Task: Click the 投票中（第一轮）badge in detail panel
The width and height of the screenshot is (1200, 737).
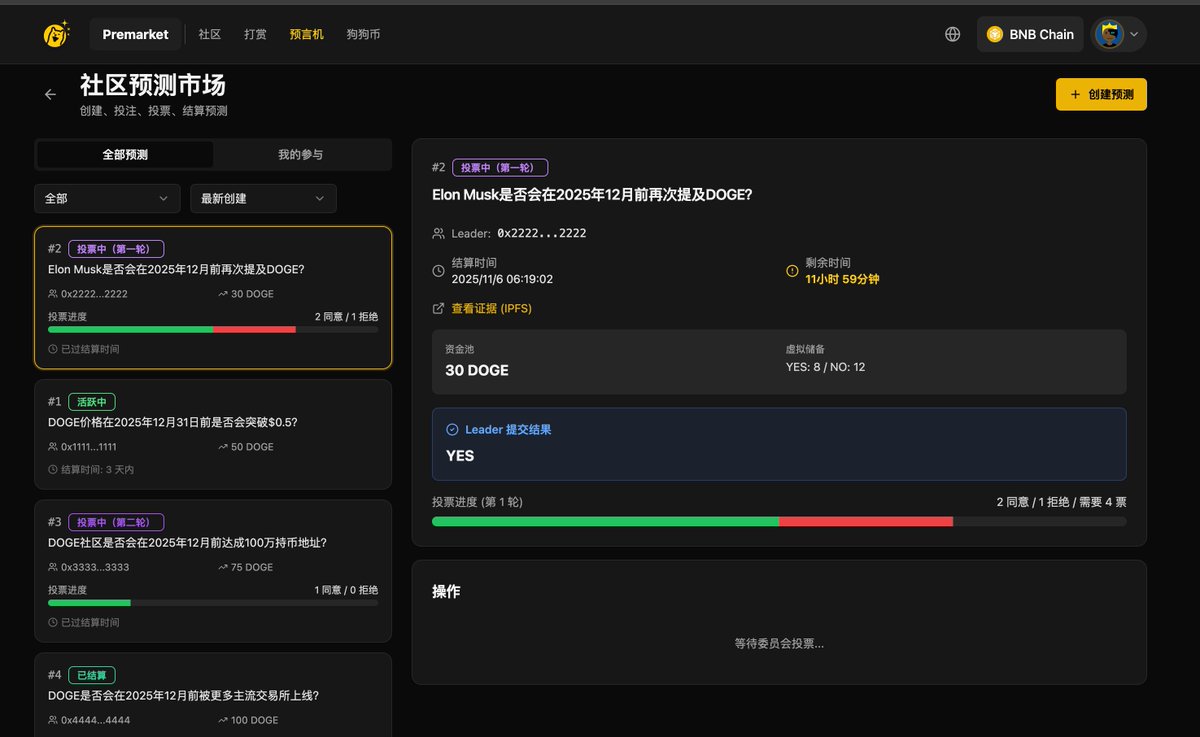Action: 500,168
